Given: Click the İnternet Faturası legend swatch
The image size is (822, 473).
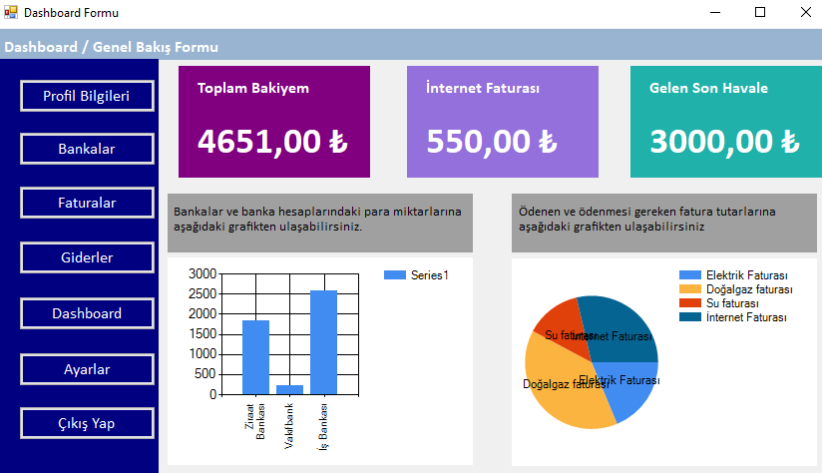Looking at the screenshot, I should [690, 317].
